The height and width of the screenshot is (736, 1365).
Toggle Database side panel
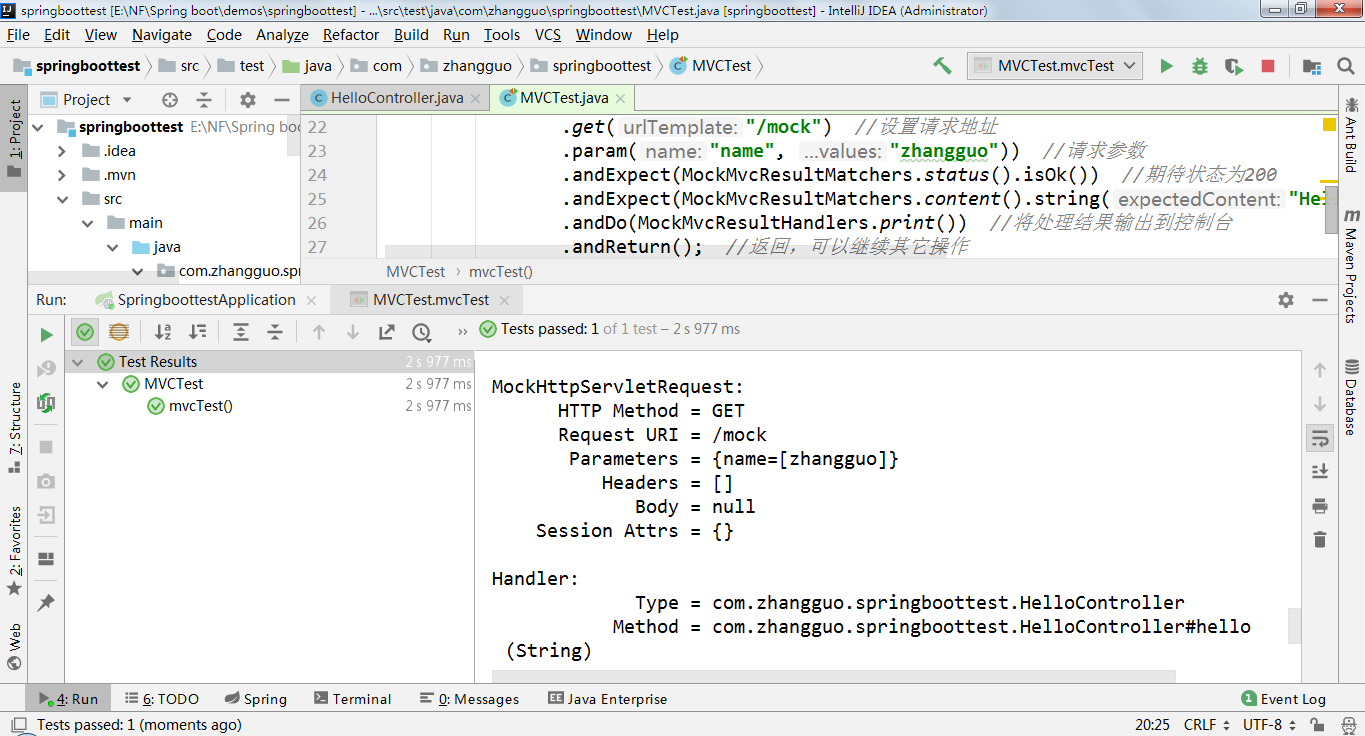coord(1351,398)
